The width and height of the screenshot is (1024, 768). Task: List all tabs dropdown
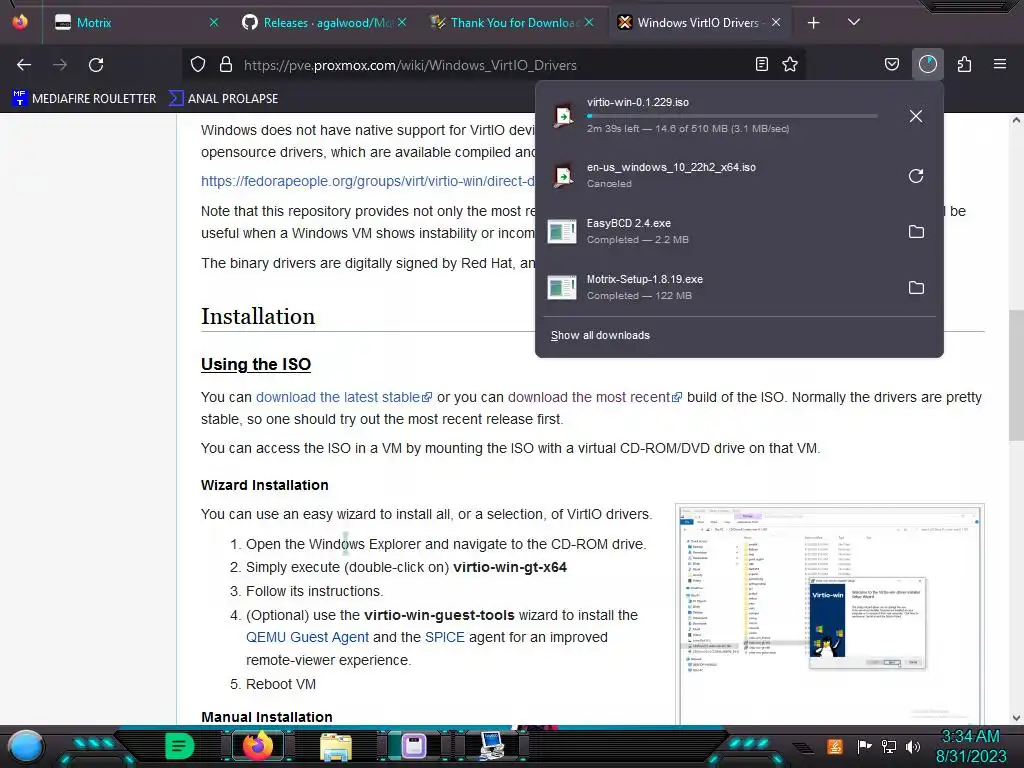tap(854, 22)
